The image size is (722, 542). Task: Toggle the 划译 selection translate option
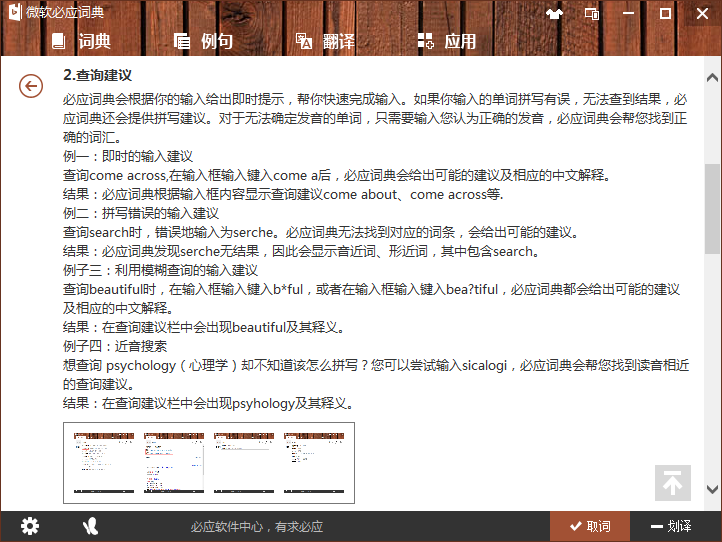(x=671, y=526)
